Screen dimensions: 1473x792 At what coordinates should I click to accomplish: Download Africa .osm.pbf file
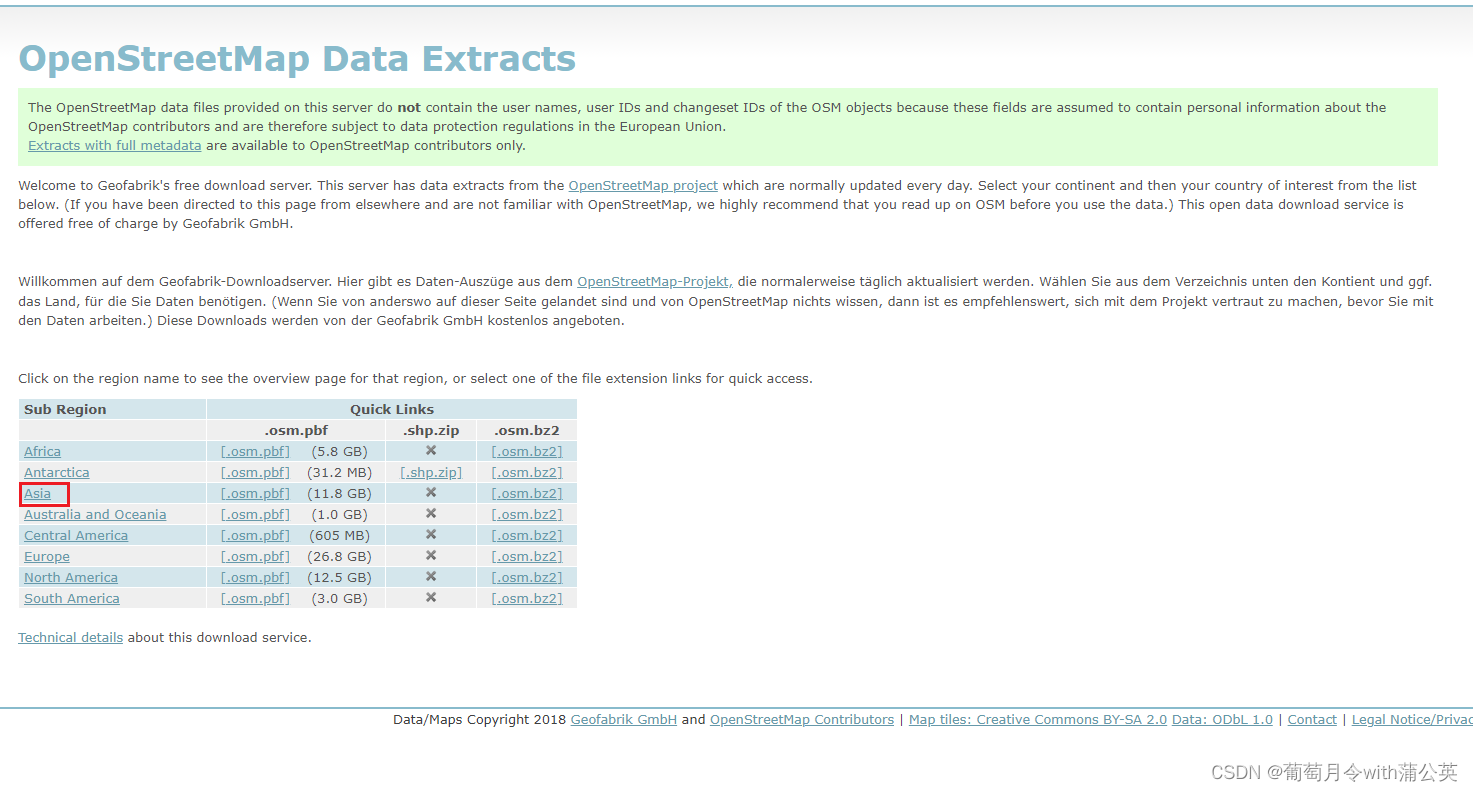click(x=255, y=452)
